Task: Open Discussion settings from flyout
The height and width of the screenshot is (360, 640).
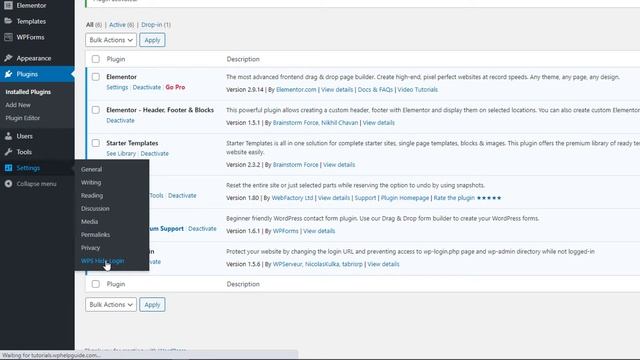Action: [x=95, y=209]
